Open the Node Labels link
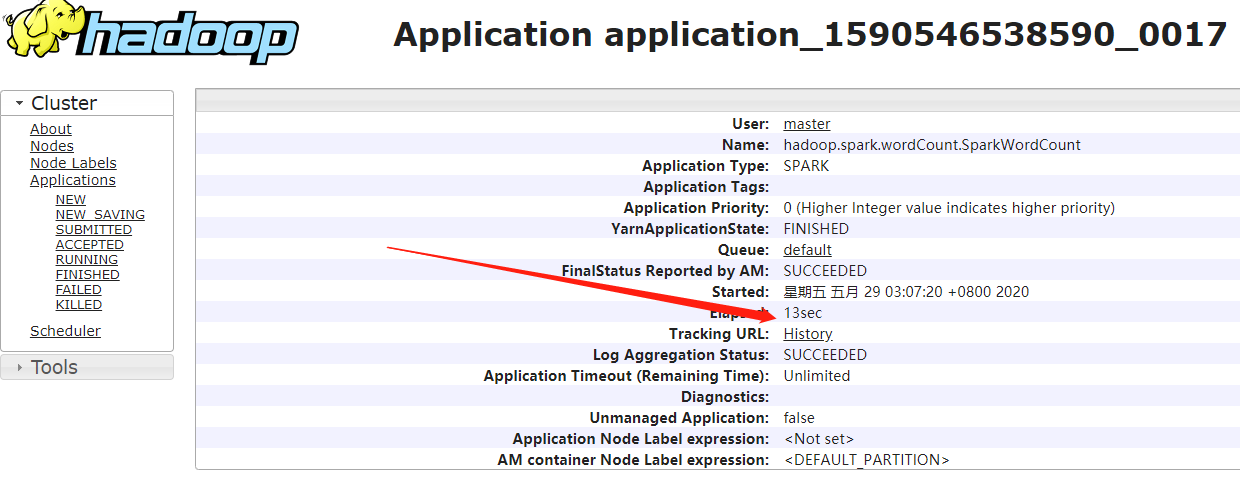Image resolution: width=1240 pixels, height=483 pixels. (x=73, y=163)
